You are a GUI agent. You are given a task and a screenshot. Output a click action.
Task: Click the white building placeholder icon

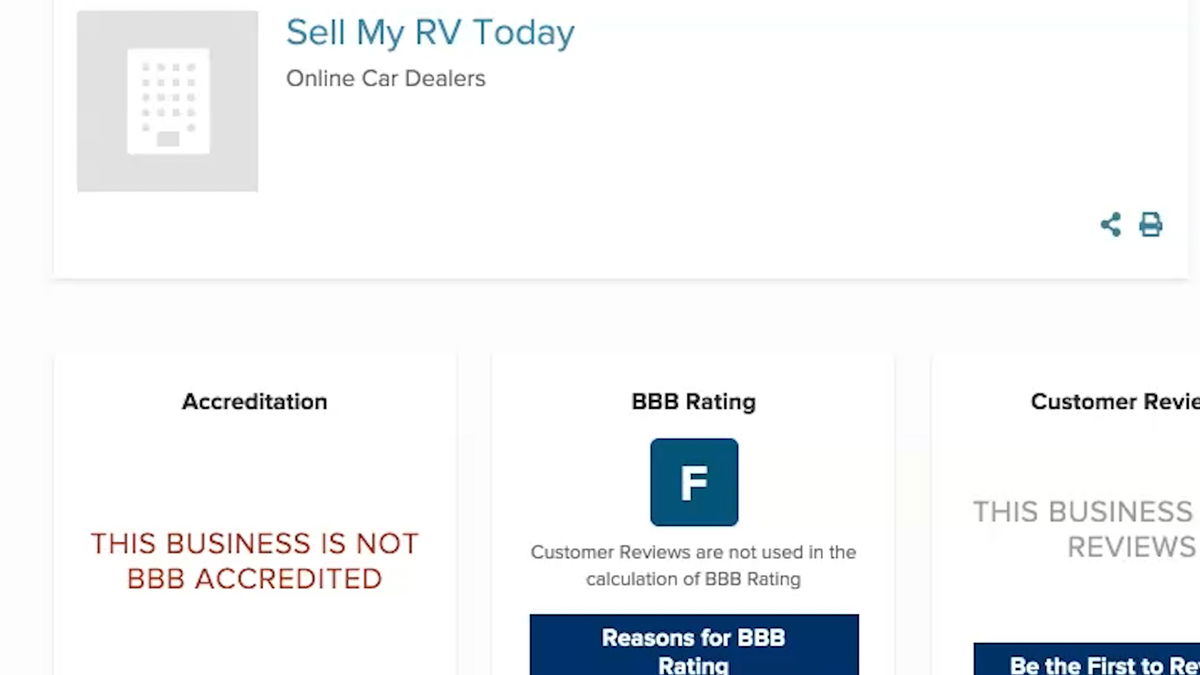[x=168, y=101]
